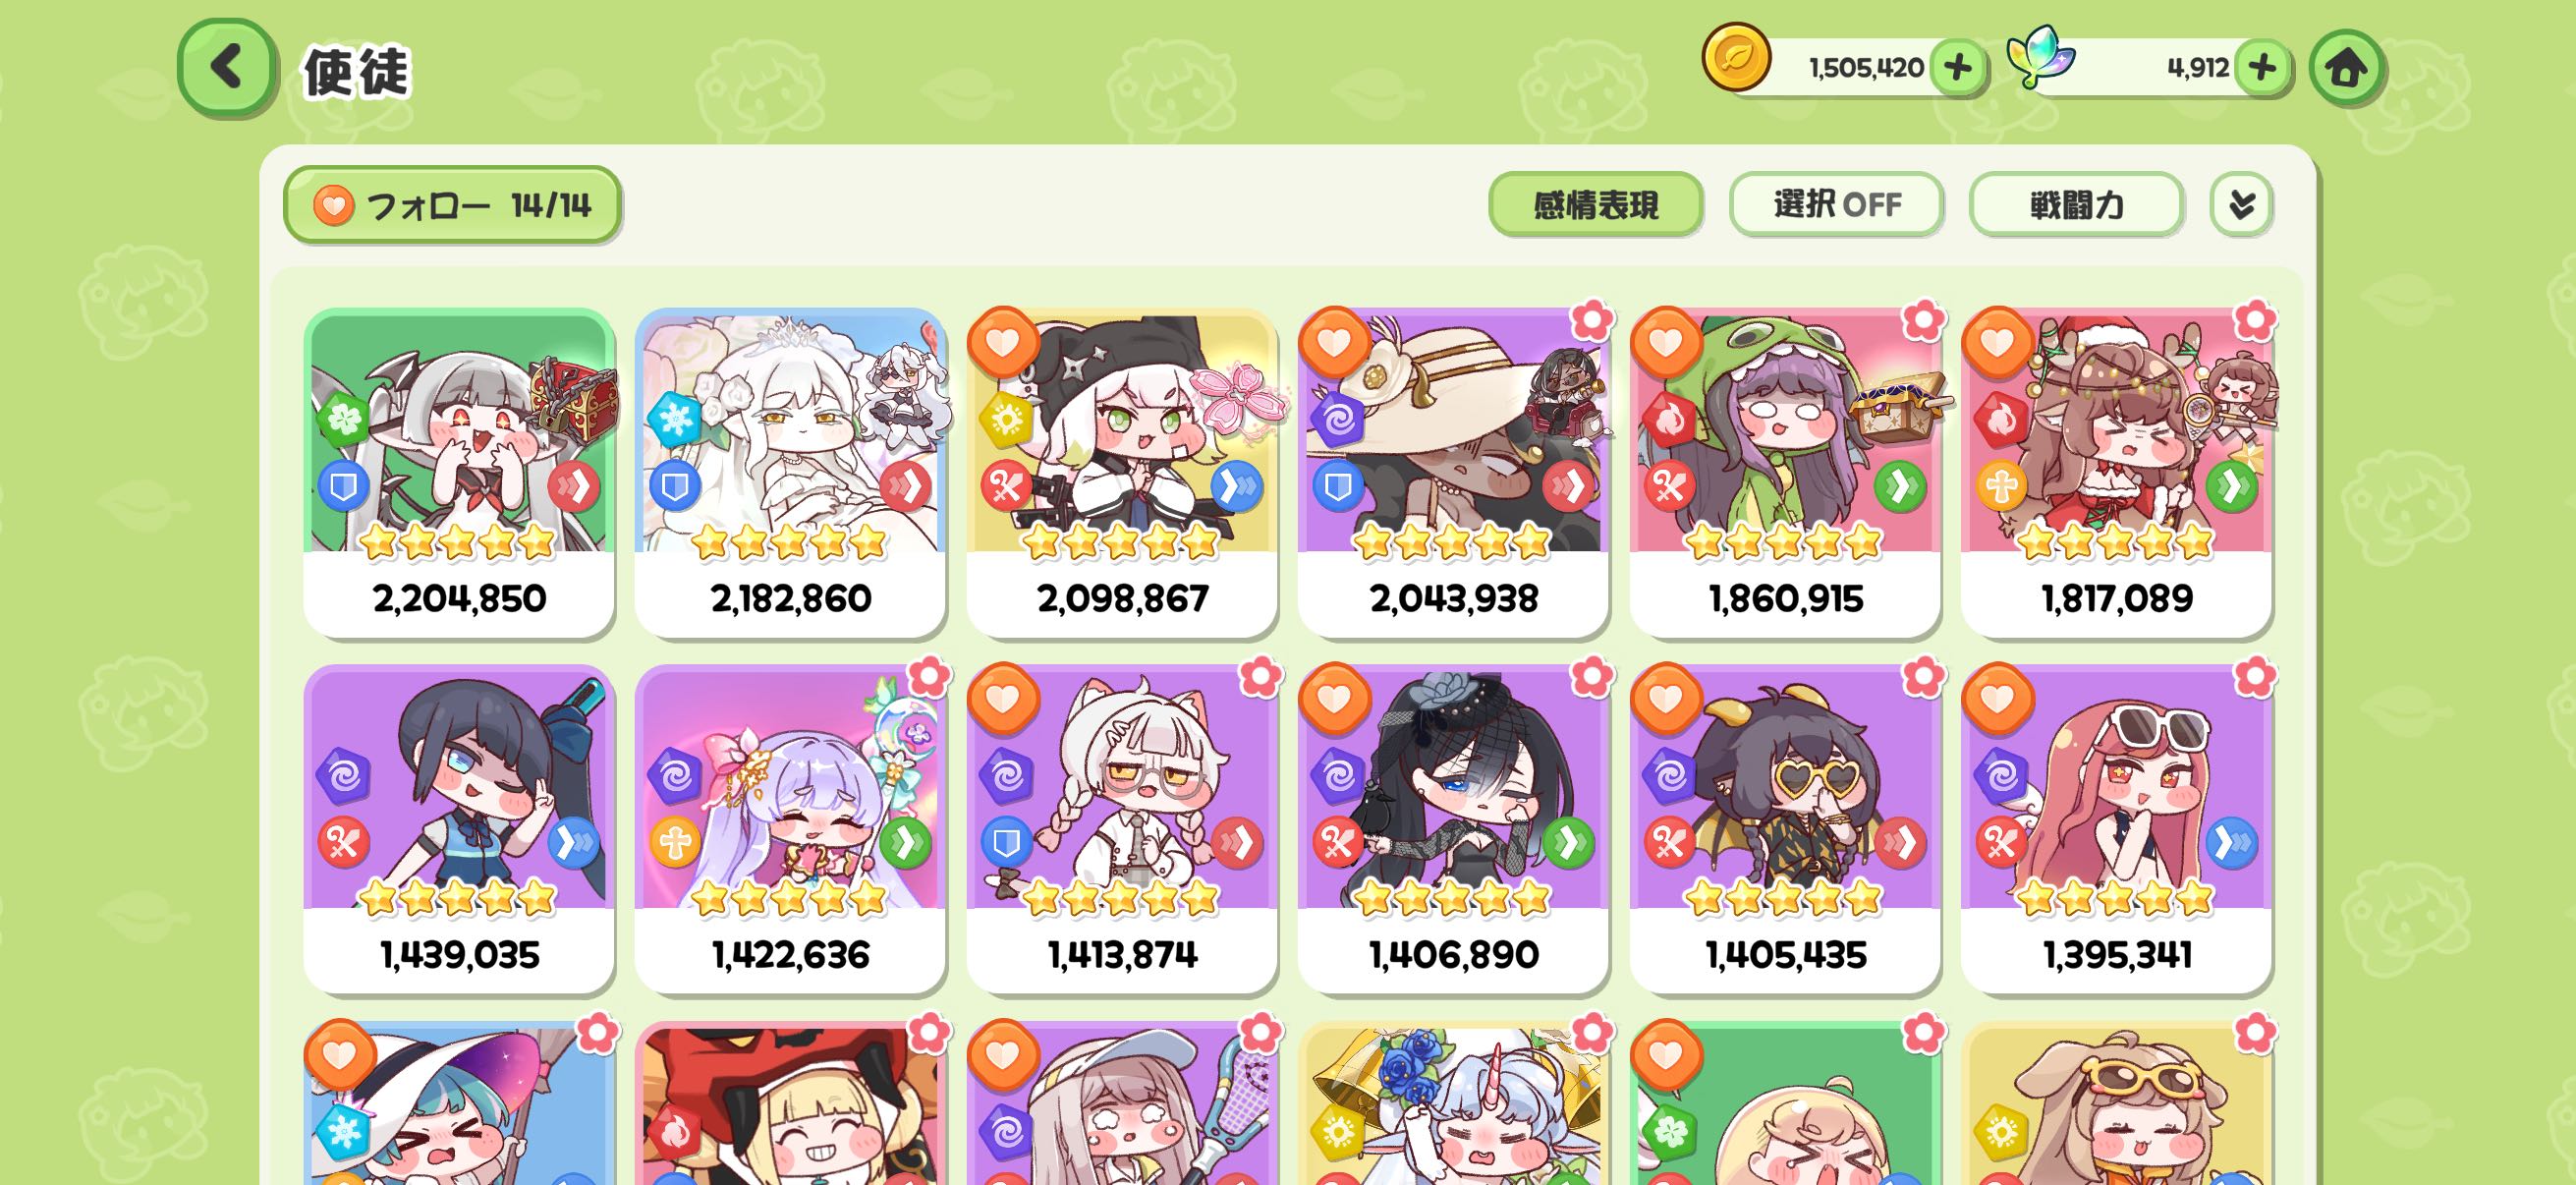Reverse sort order with double-chevron button

(2241, 205)
